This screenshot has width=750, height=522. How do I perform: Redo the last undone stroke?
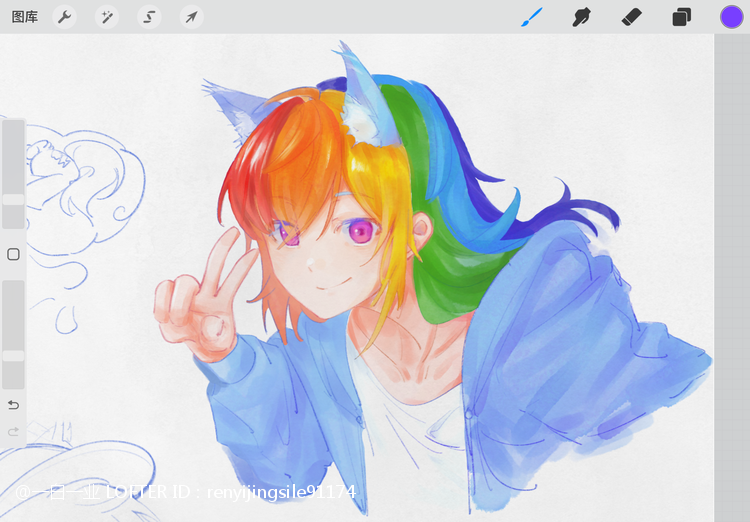13,432
